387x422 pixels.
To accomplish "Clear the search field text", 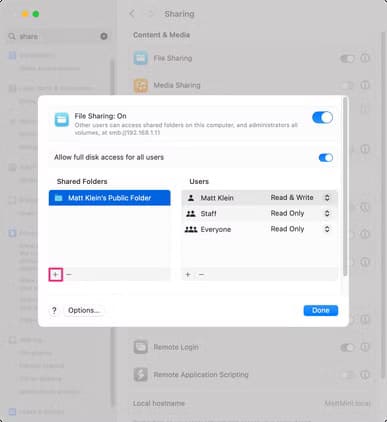I will [x=104, y=36].
